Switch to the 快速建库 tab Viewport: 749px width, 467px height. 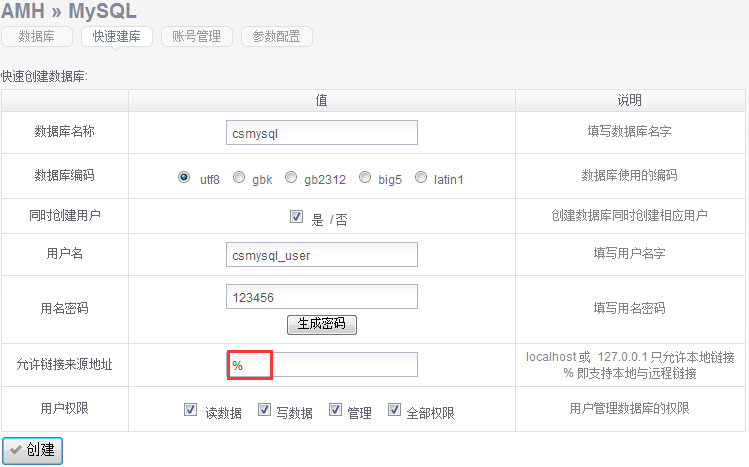tap(117, 36)
